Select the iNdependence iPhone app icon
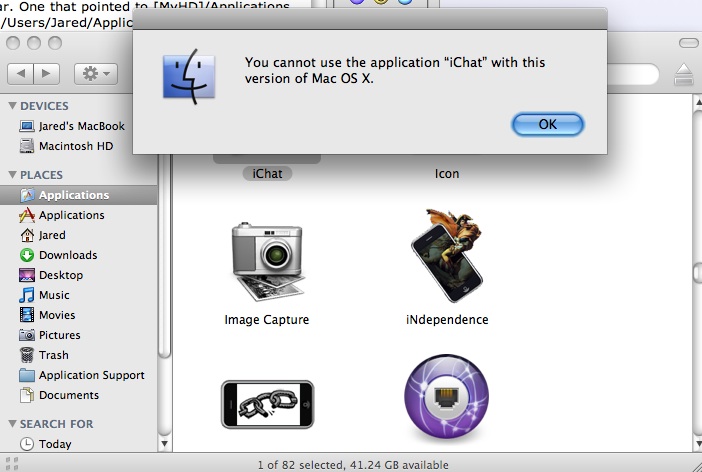 447,255
